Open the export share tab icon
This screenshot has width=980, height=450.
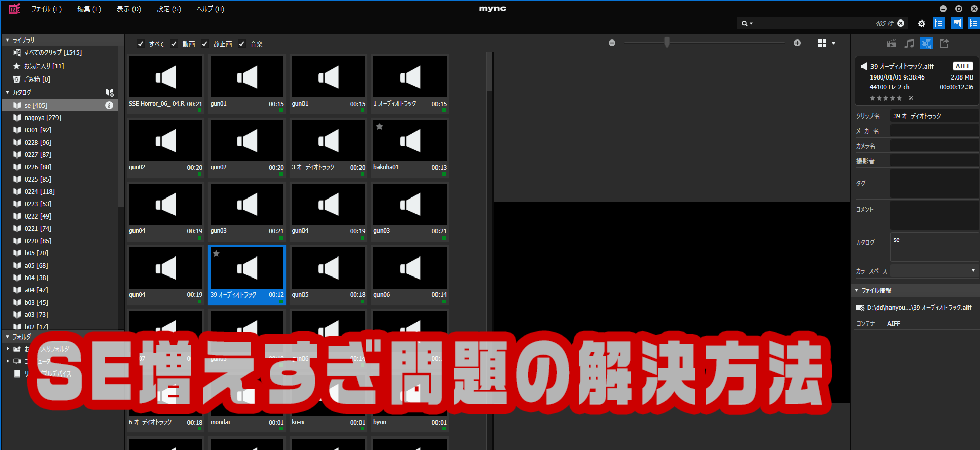tap(944, 43)
